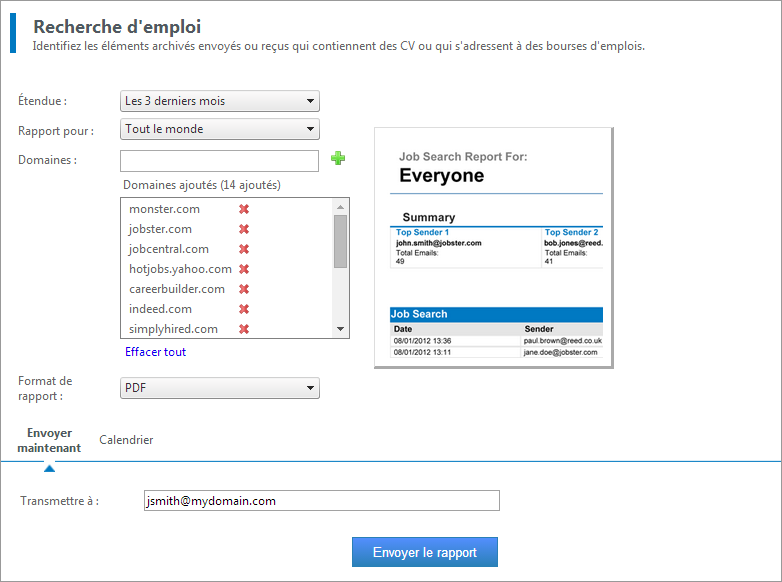
Task: Select indeed.com in the domain list
Action: pyautogui.click(x=160, y=309)
